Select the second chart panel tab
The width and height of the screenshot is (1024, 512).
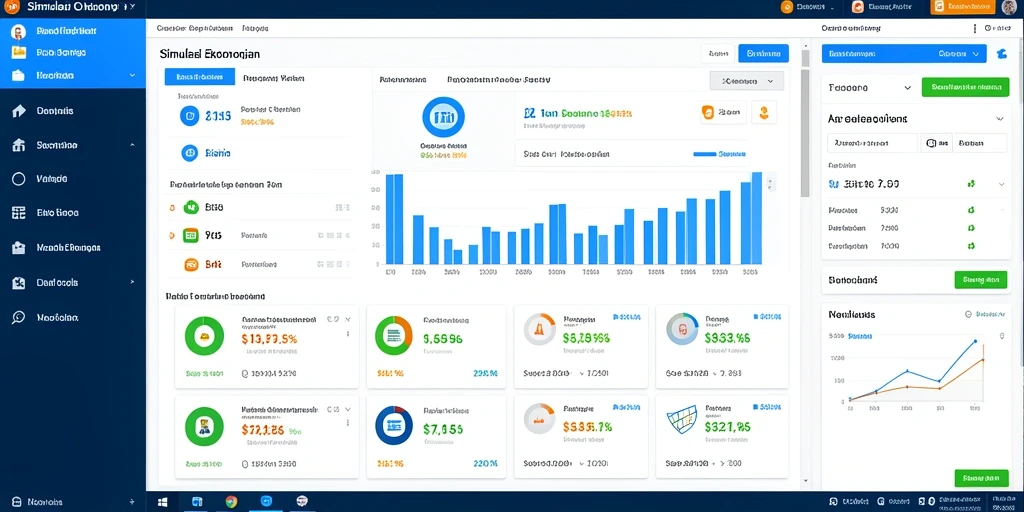tap(498, 80)
